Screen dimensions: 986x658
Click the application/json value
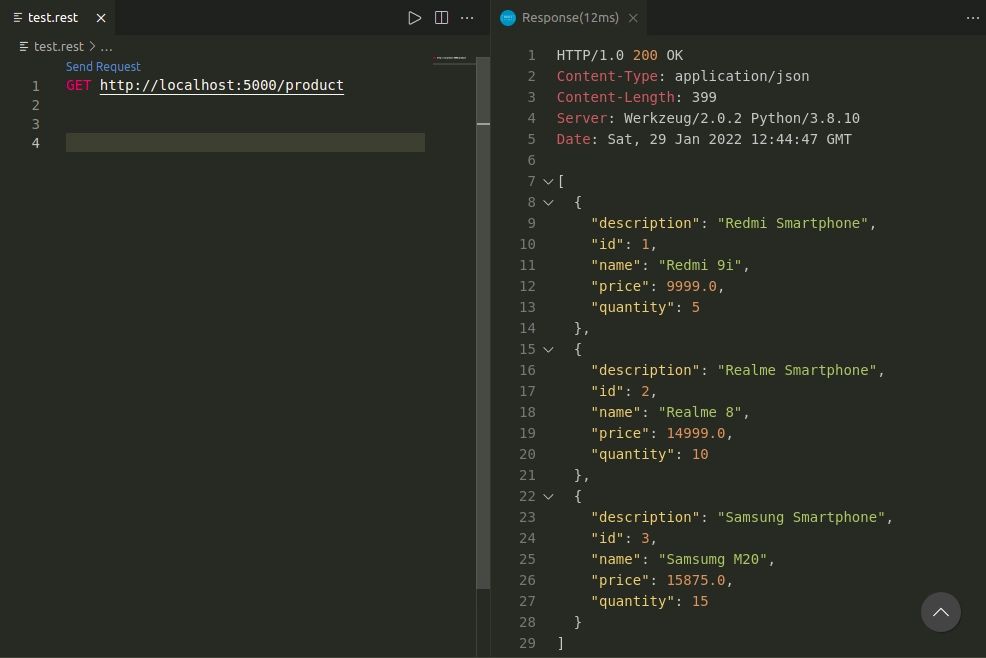tap(742, 76)
